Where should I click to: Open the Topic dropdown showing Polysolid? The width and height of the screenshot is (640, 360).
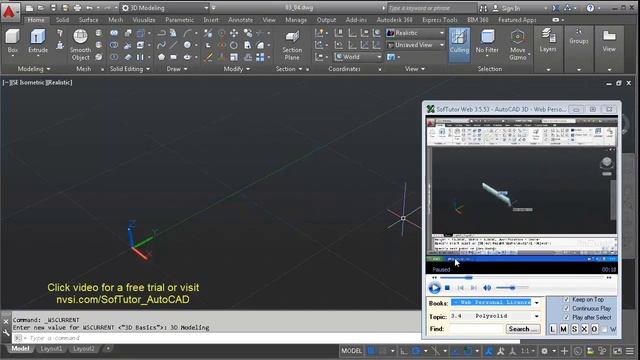536,316
